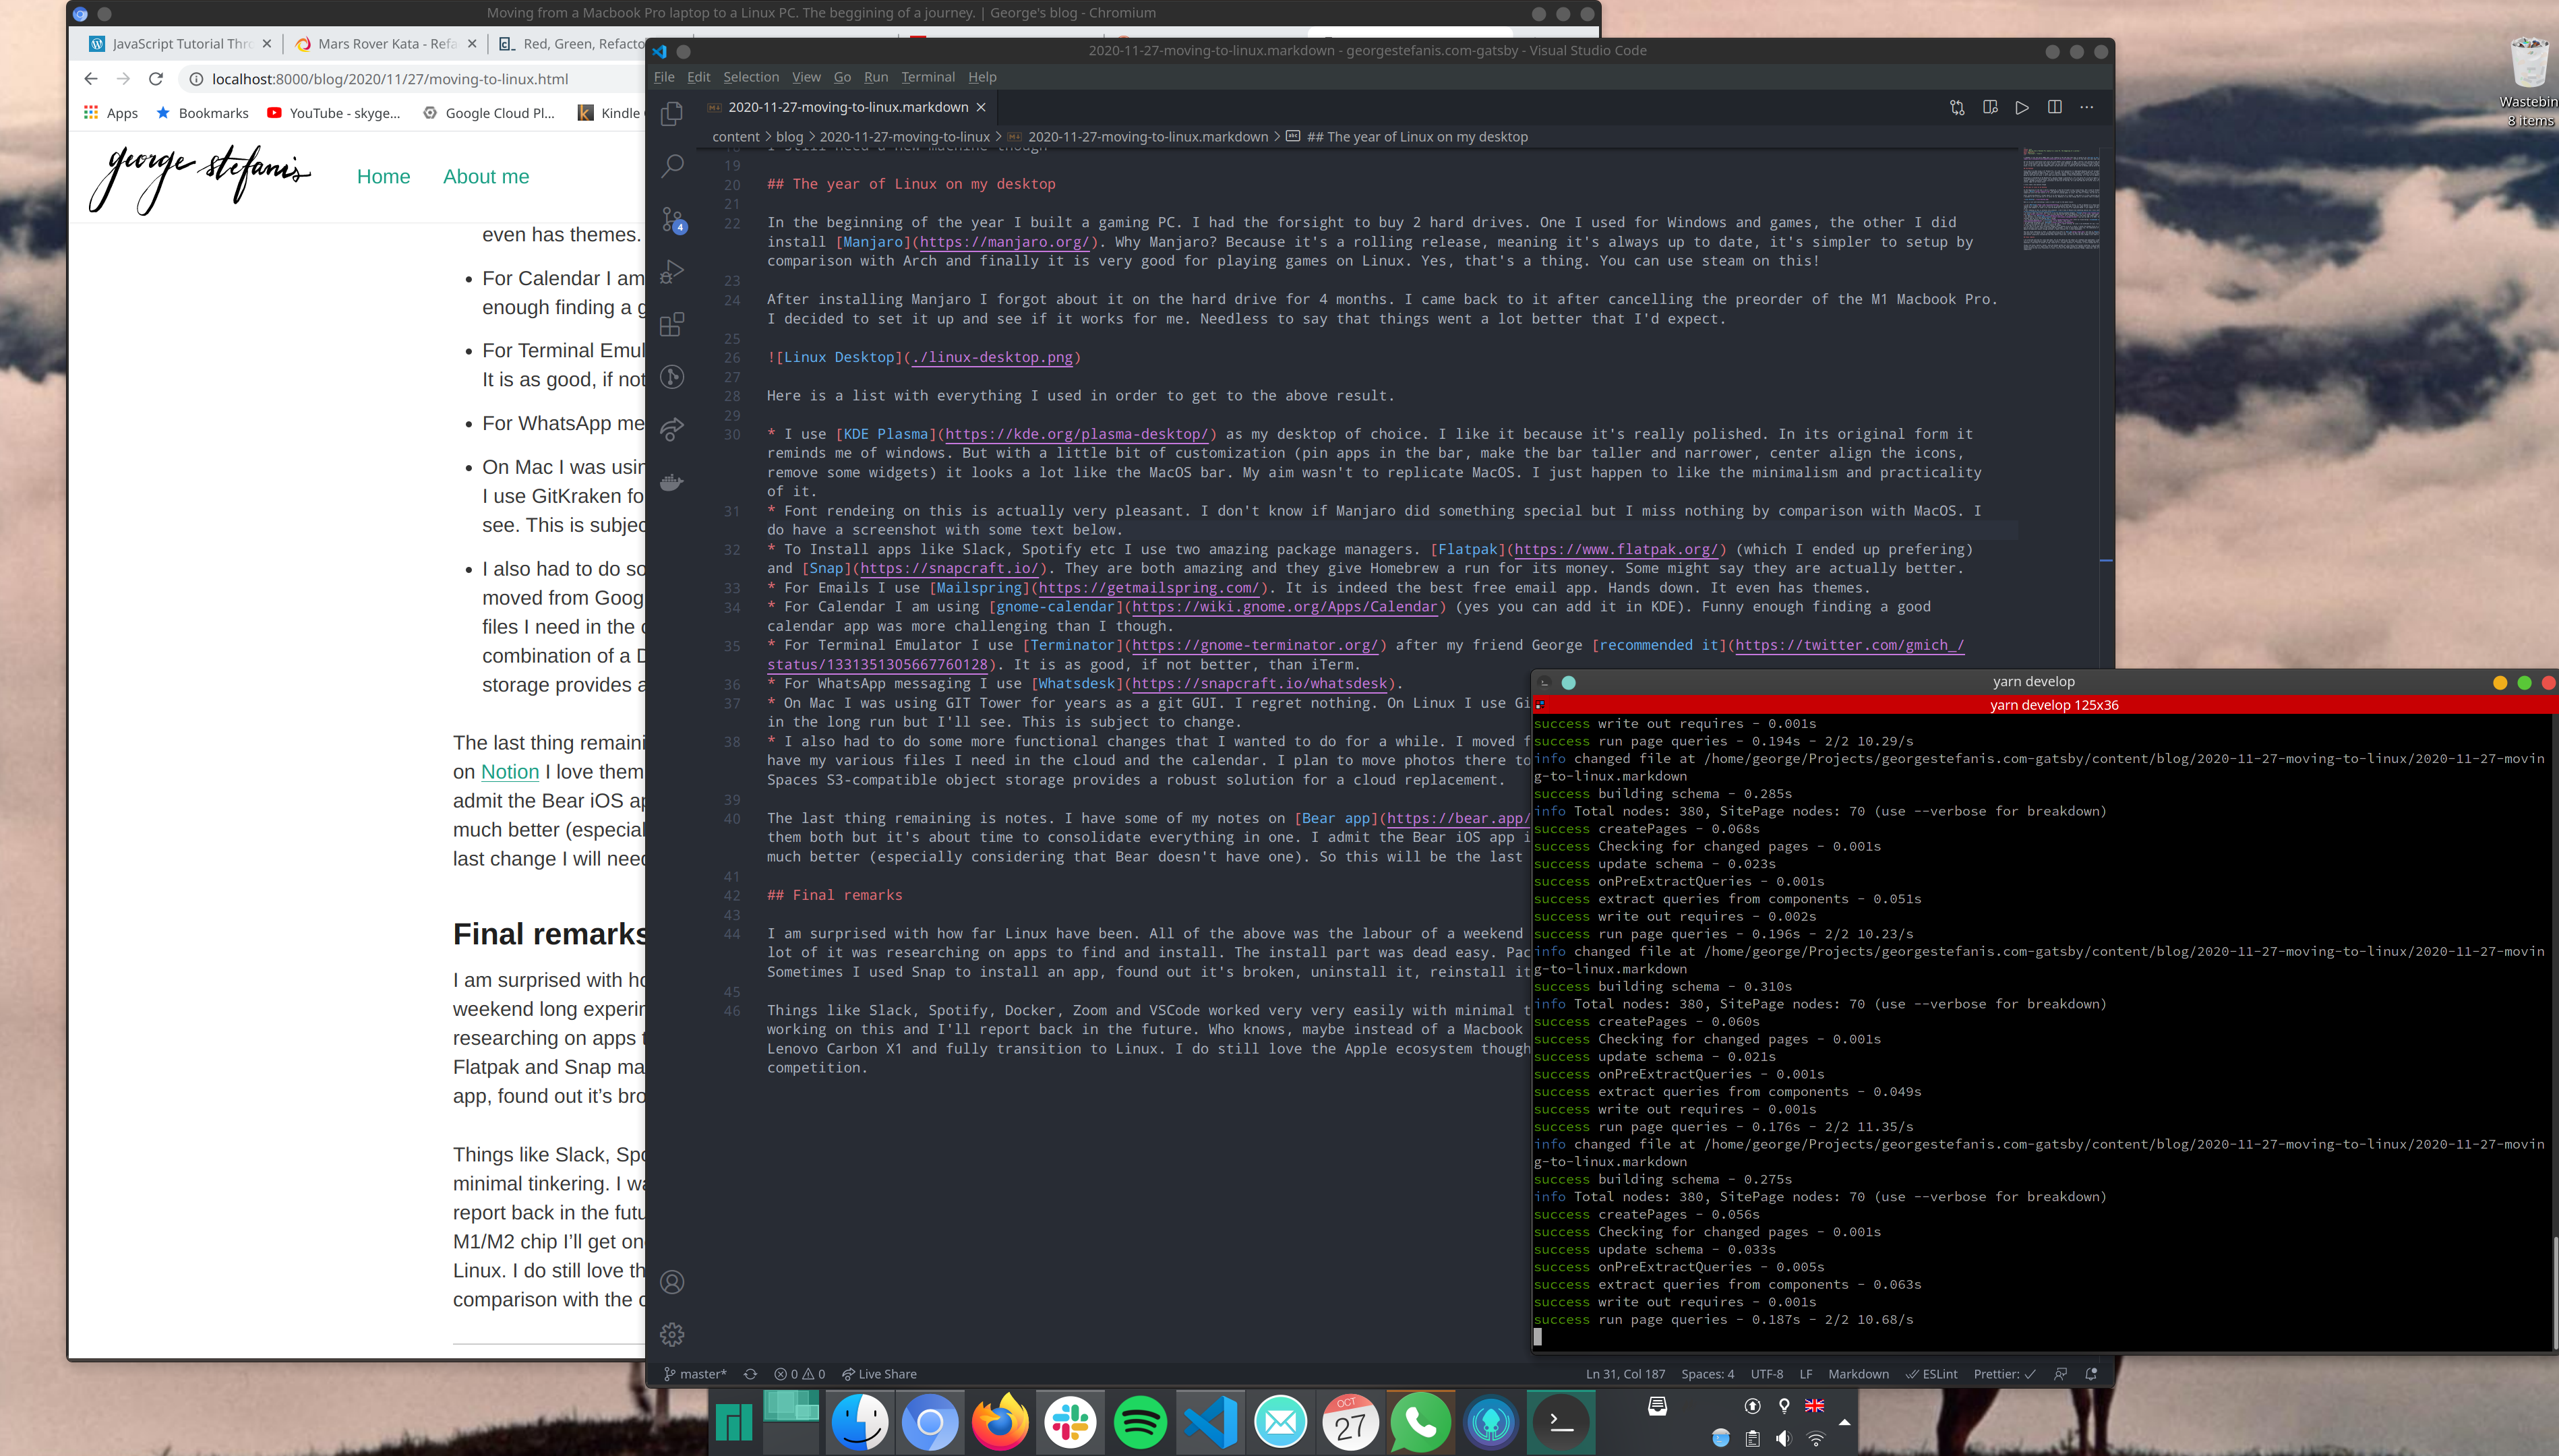The width and height of the screenshot is (2559, 1456).
Task: Open the VS Code Search view
Action: tap(672, 166)
